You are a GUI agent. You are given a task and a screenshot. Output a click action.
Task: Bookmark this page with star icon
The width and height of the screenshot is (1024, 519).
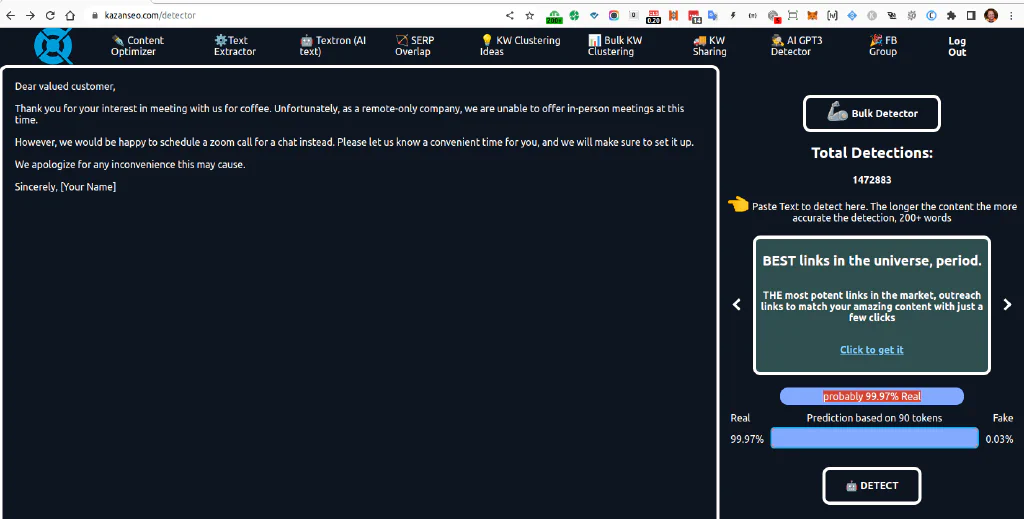530,15
